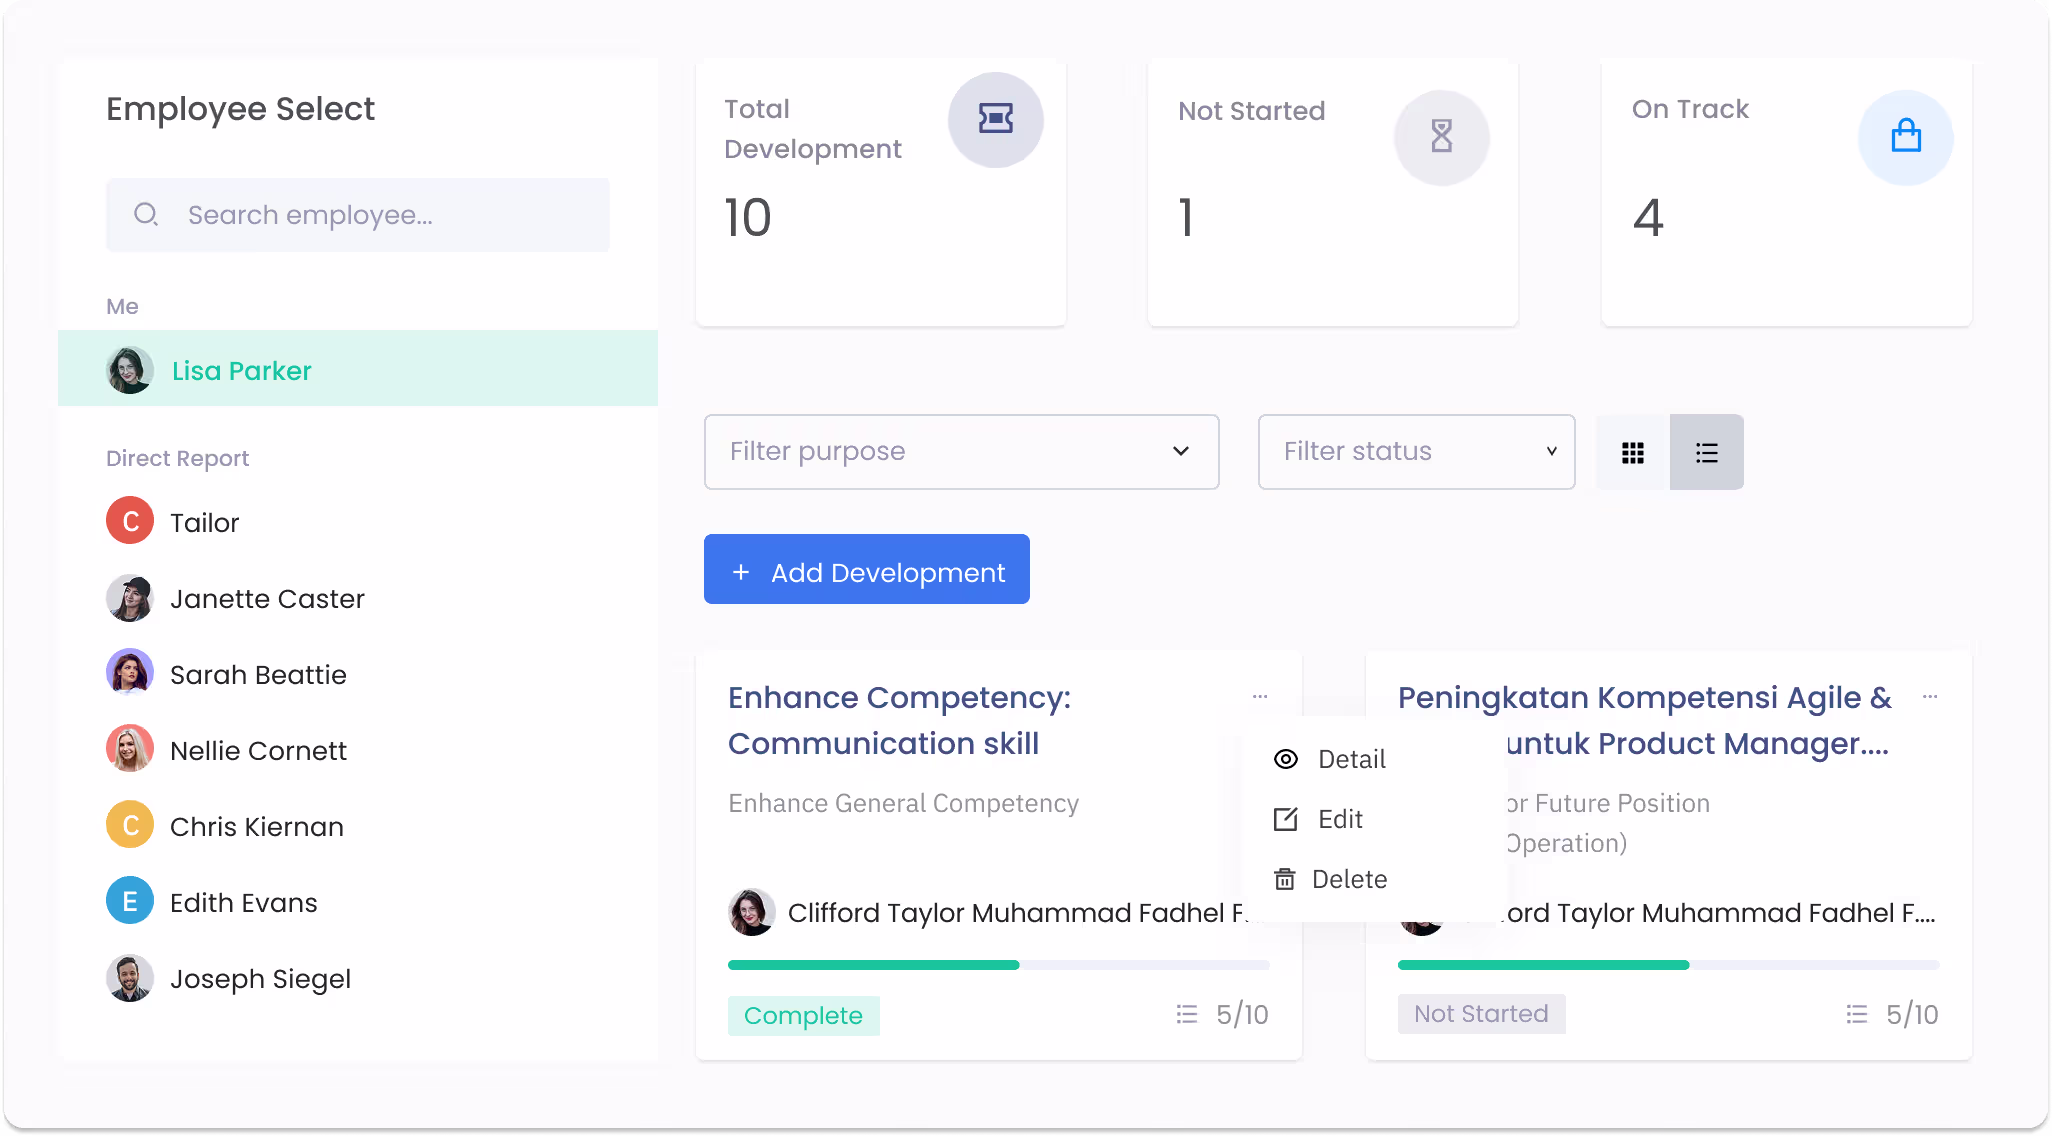Click the Add Development button
The height and width of the screenshot is (1136, 2052).
867,569
